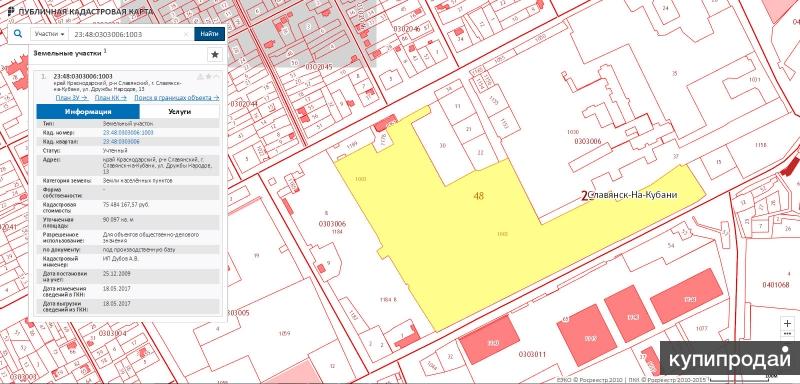Click the Public Cadastral Map logo icon
This screenshot has height=384, width=800.
point(11,11)
